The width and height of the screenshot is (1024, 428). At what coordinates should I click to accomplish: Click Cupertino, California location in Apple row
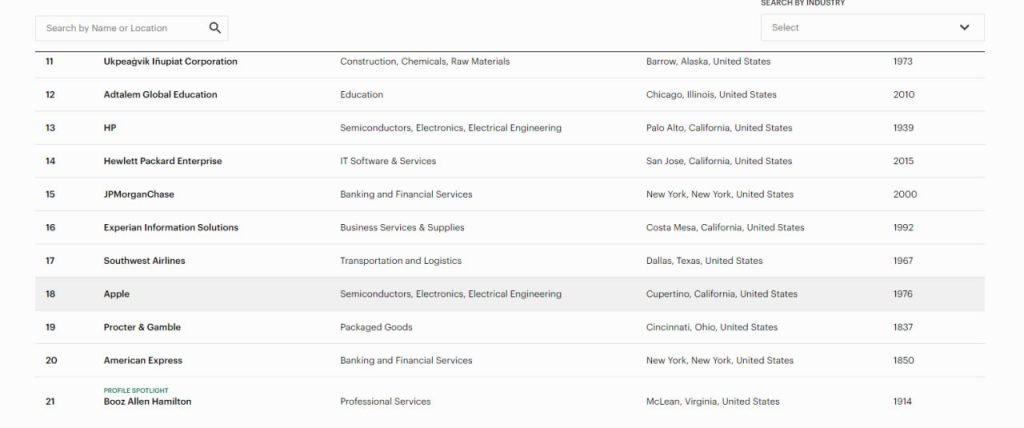point(721,294)
